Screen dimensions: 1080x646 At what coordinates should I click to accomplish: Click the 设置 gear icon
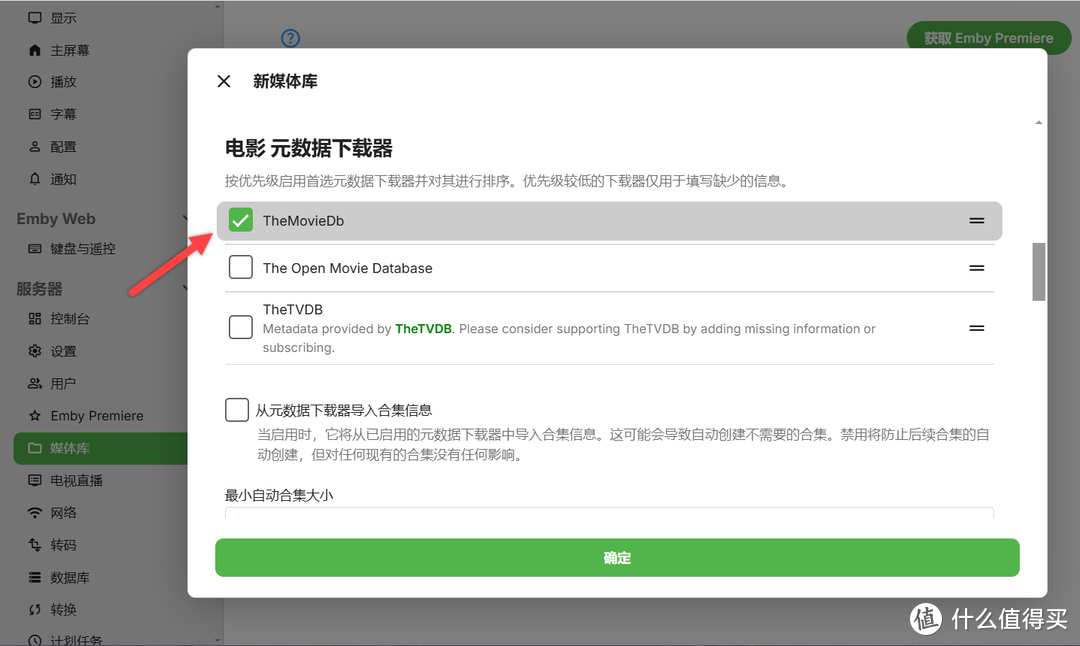point(34,351)
